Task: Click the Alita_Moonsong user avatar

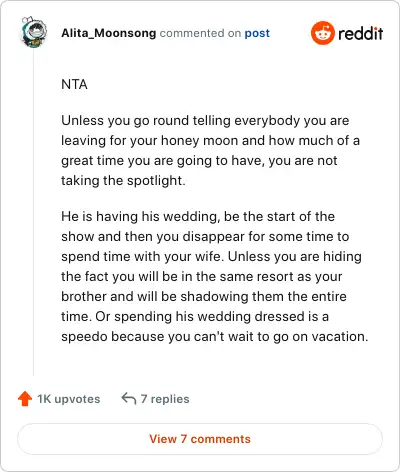Action: click(33, 32)
